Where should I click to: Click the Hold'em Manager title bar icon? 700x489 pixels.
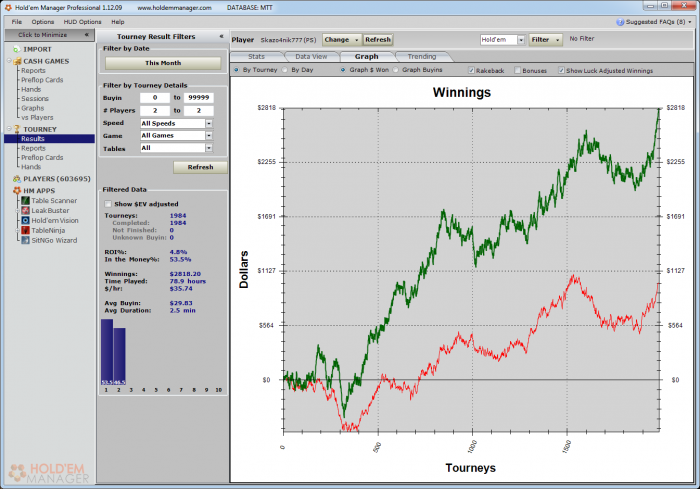pos(8,8)
